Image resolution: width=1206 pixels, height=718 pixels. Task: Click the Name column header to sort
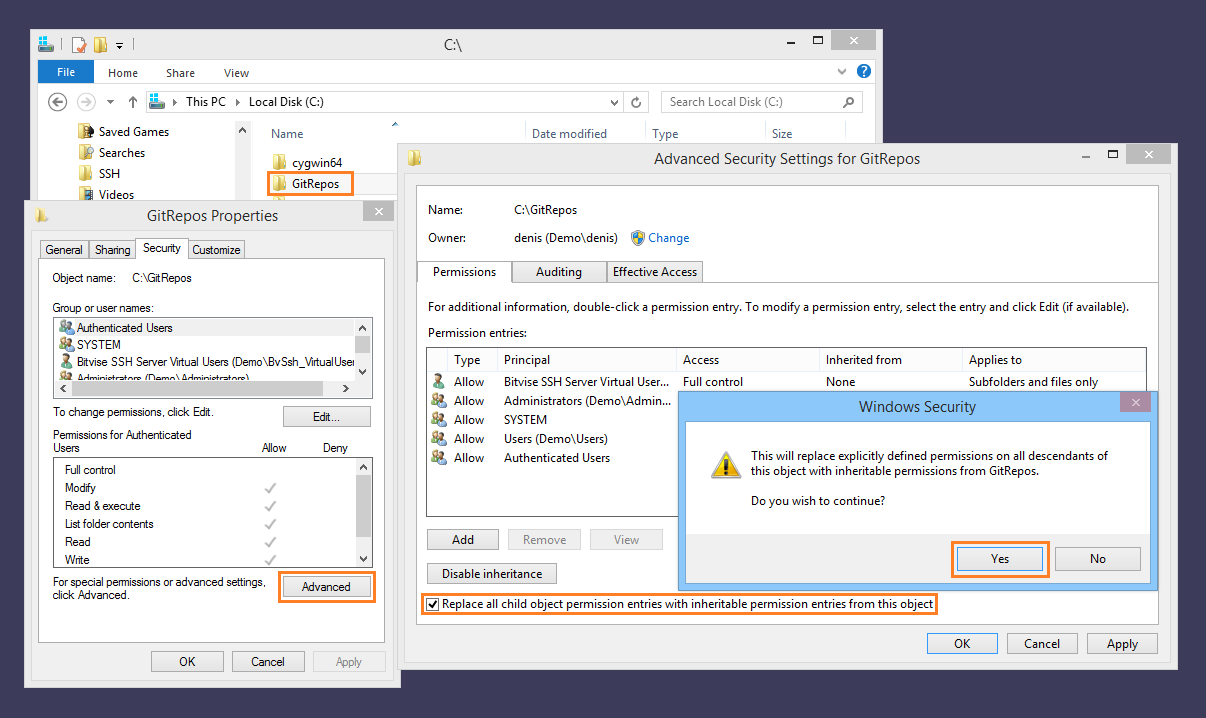tap(287, 133)
